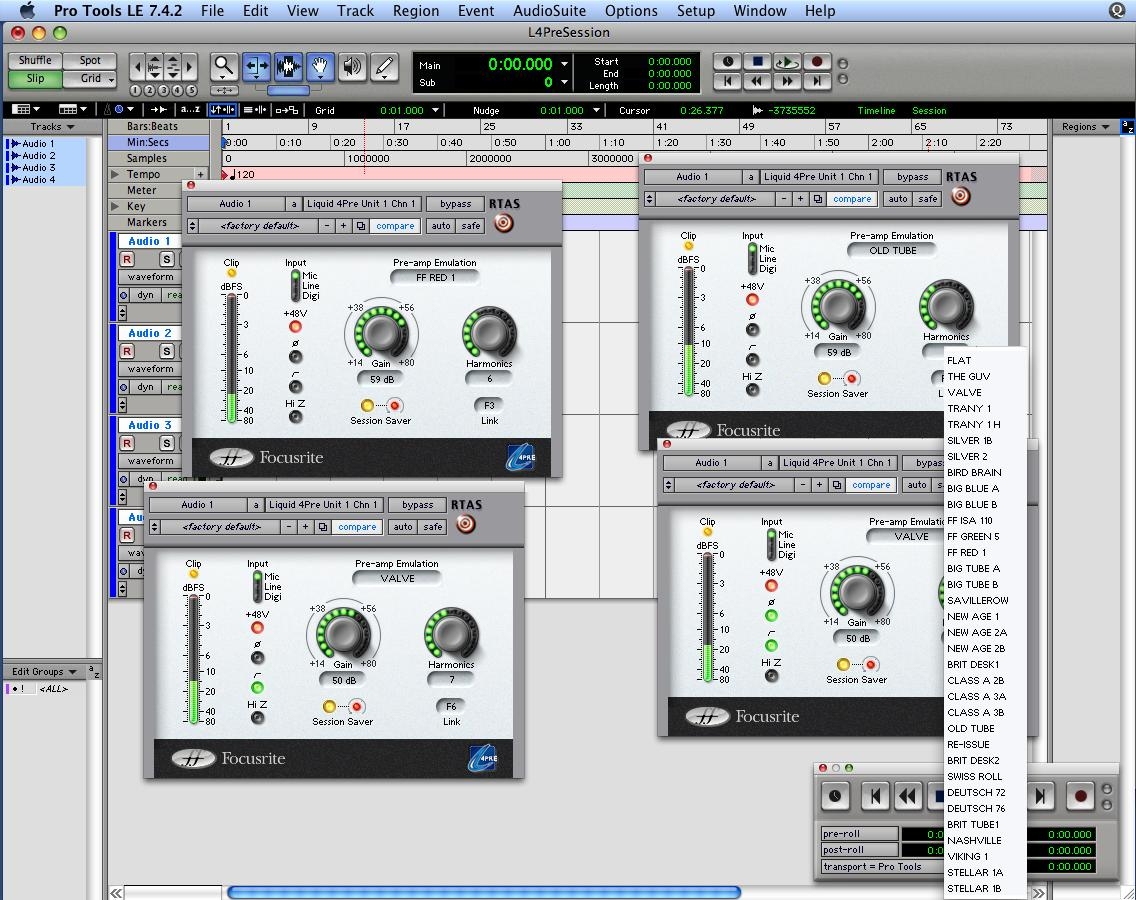
Task: Click Return to Zero in floating Transport window
Action: pos(875,796)
